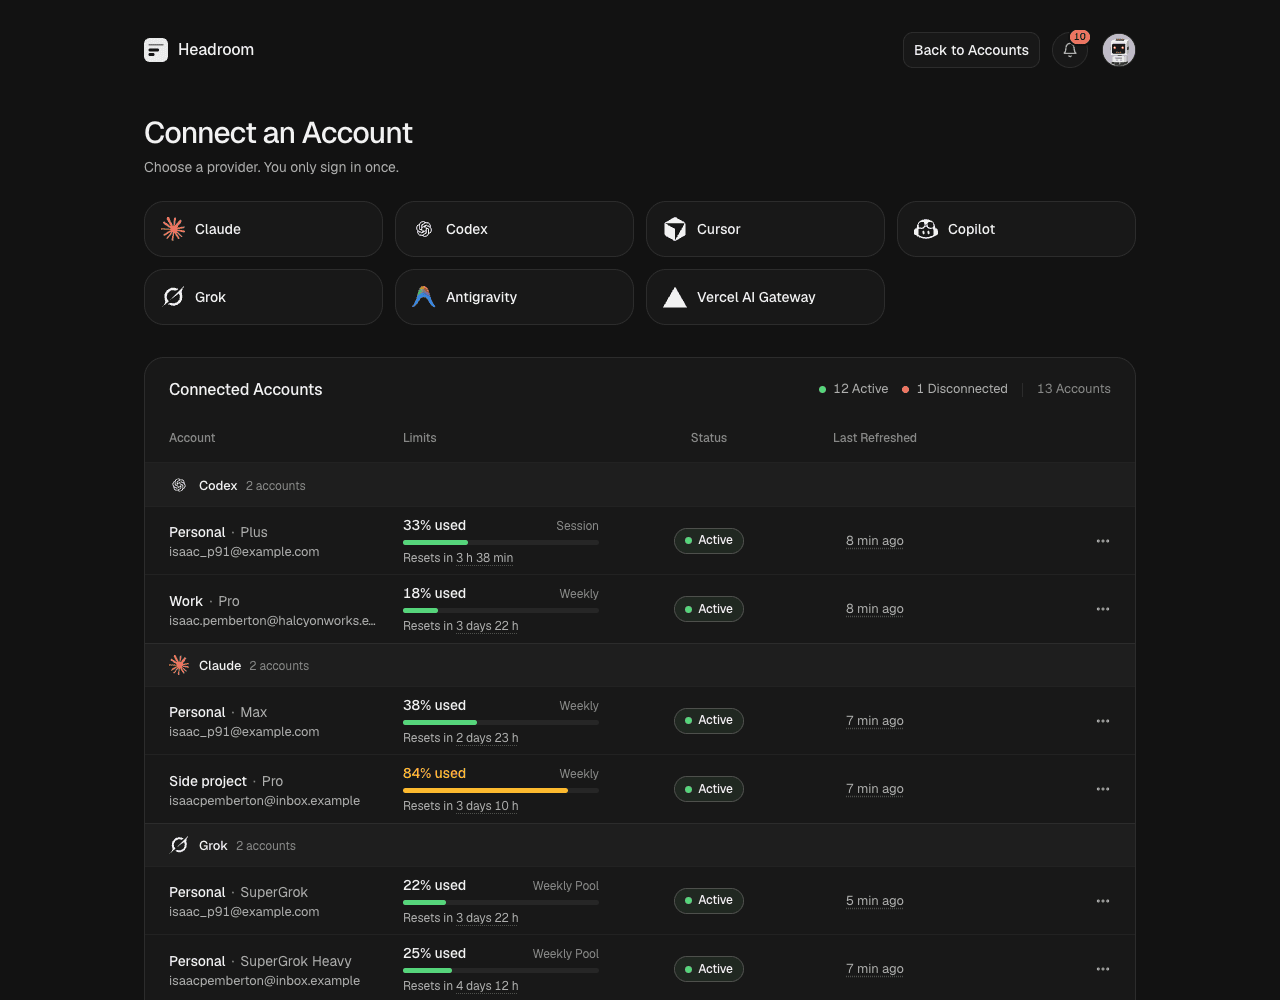Image resolution: width=1280 pixels, height=1000 pixels.
Task: Click 'Resets in 2 days 23 h' text
Action: (461, 738)
